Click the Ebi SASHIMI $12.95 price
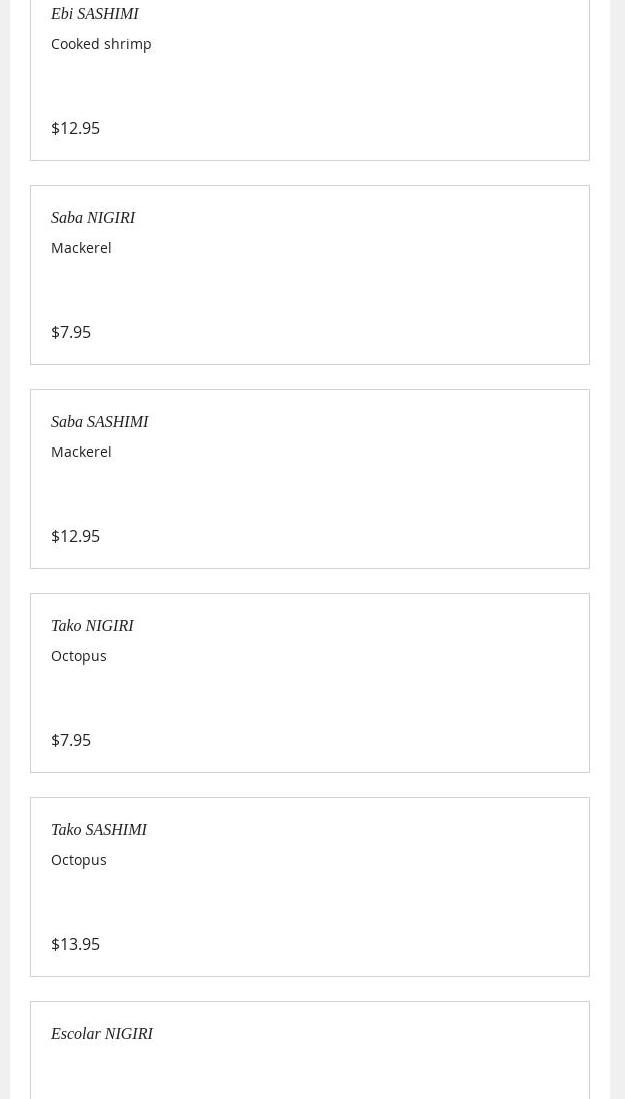Image resolution: width=625 pixels, height=1099 pixels. pos(75,128)
